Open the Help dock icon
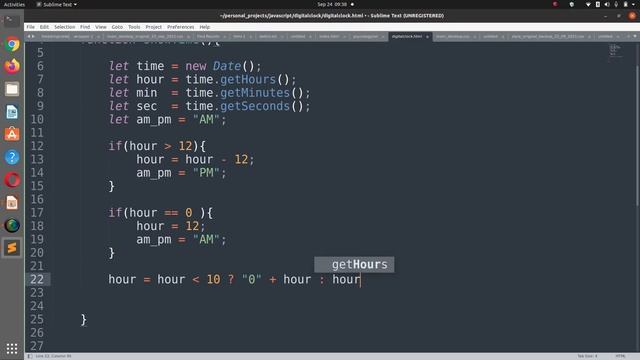 point(12,157)
